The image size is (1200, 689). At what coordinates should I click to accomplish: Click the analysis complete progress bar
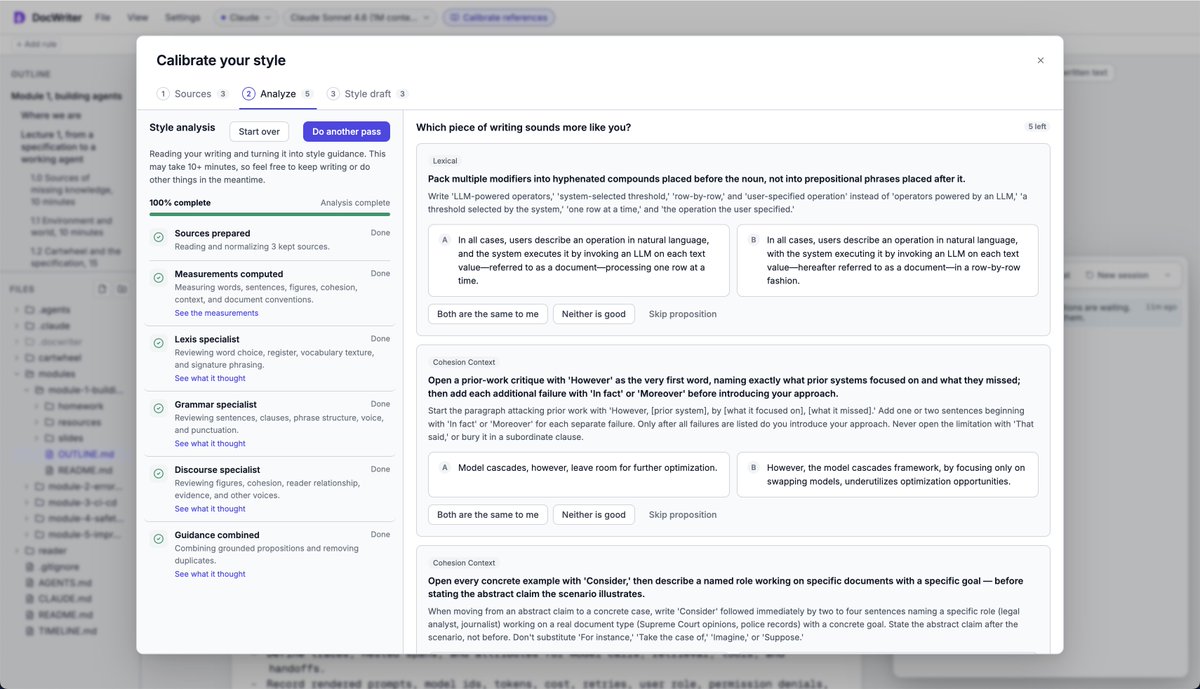[x=270, y=214]
